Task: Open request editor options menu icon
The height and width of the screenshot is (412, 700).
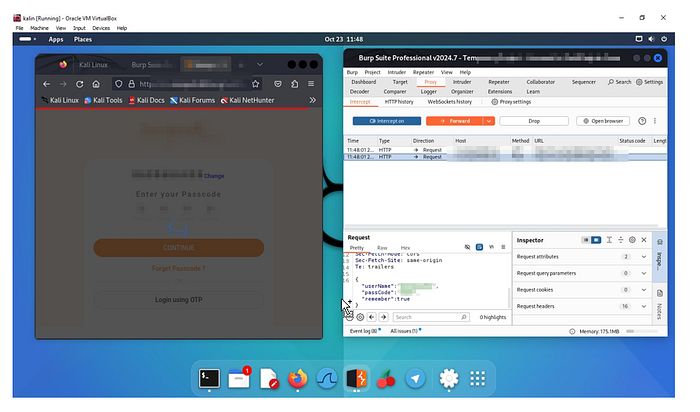Action: pyautogui.click(x=503, y=247)
